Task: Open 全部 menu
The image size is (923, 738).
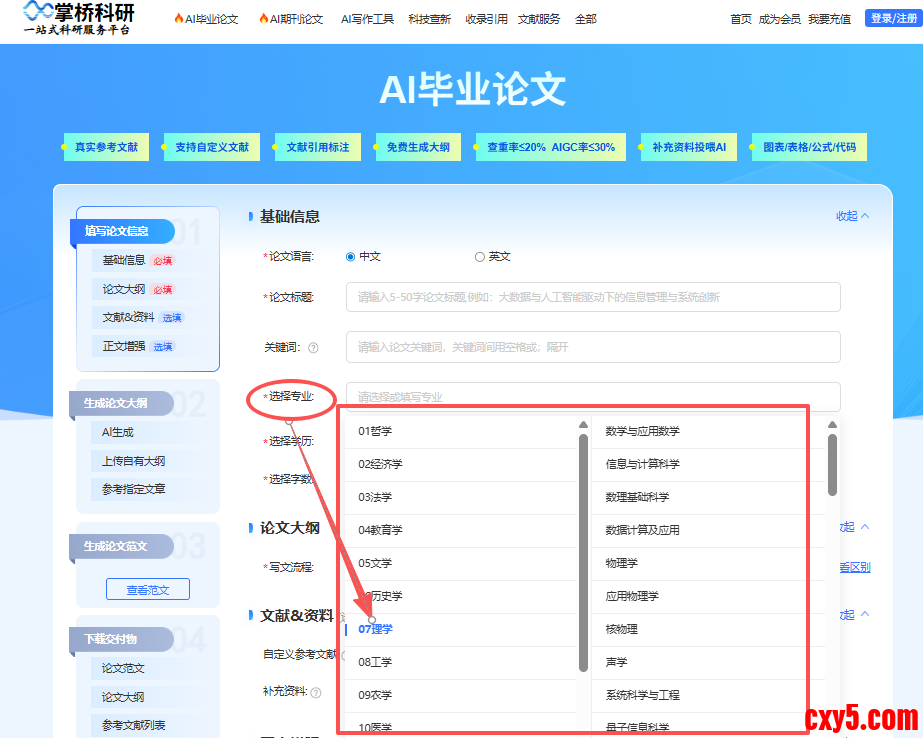Action: 586,19
